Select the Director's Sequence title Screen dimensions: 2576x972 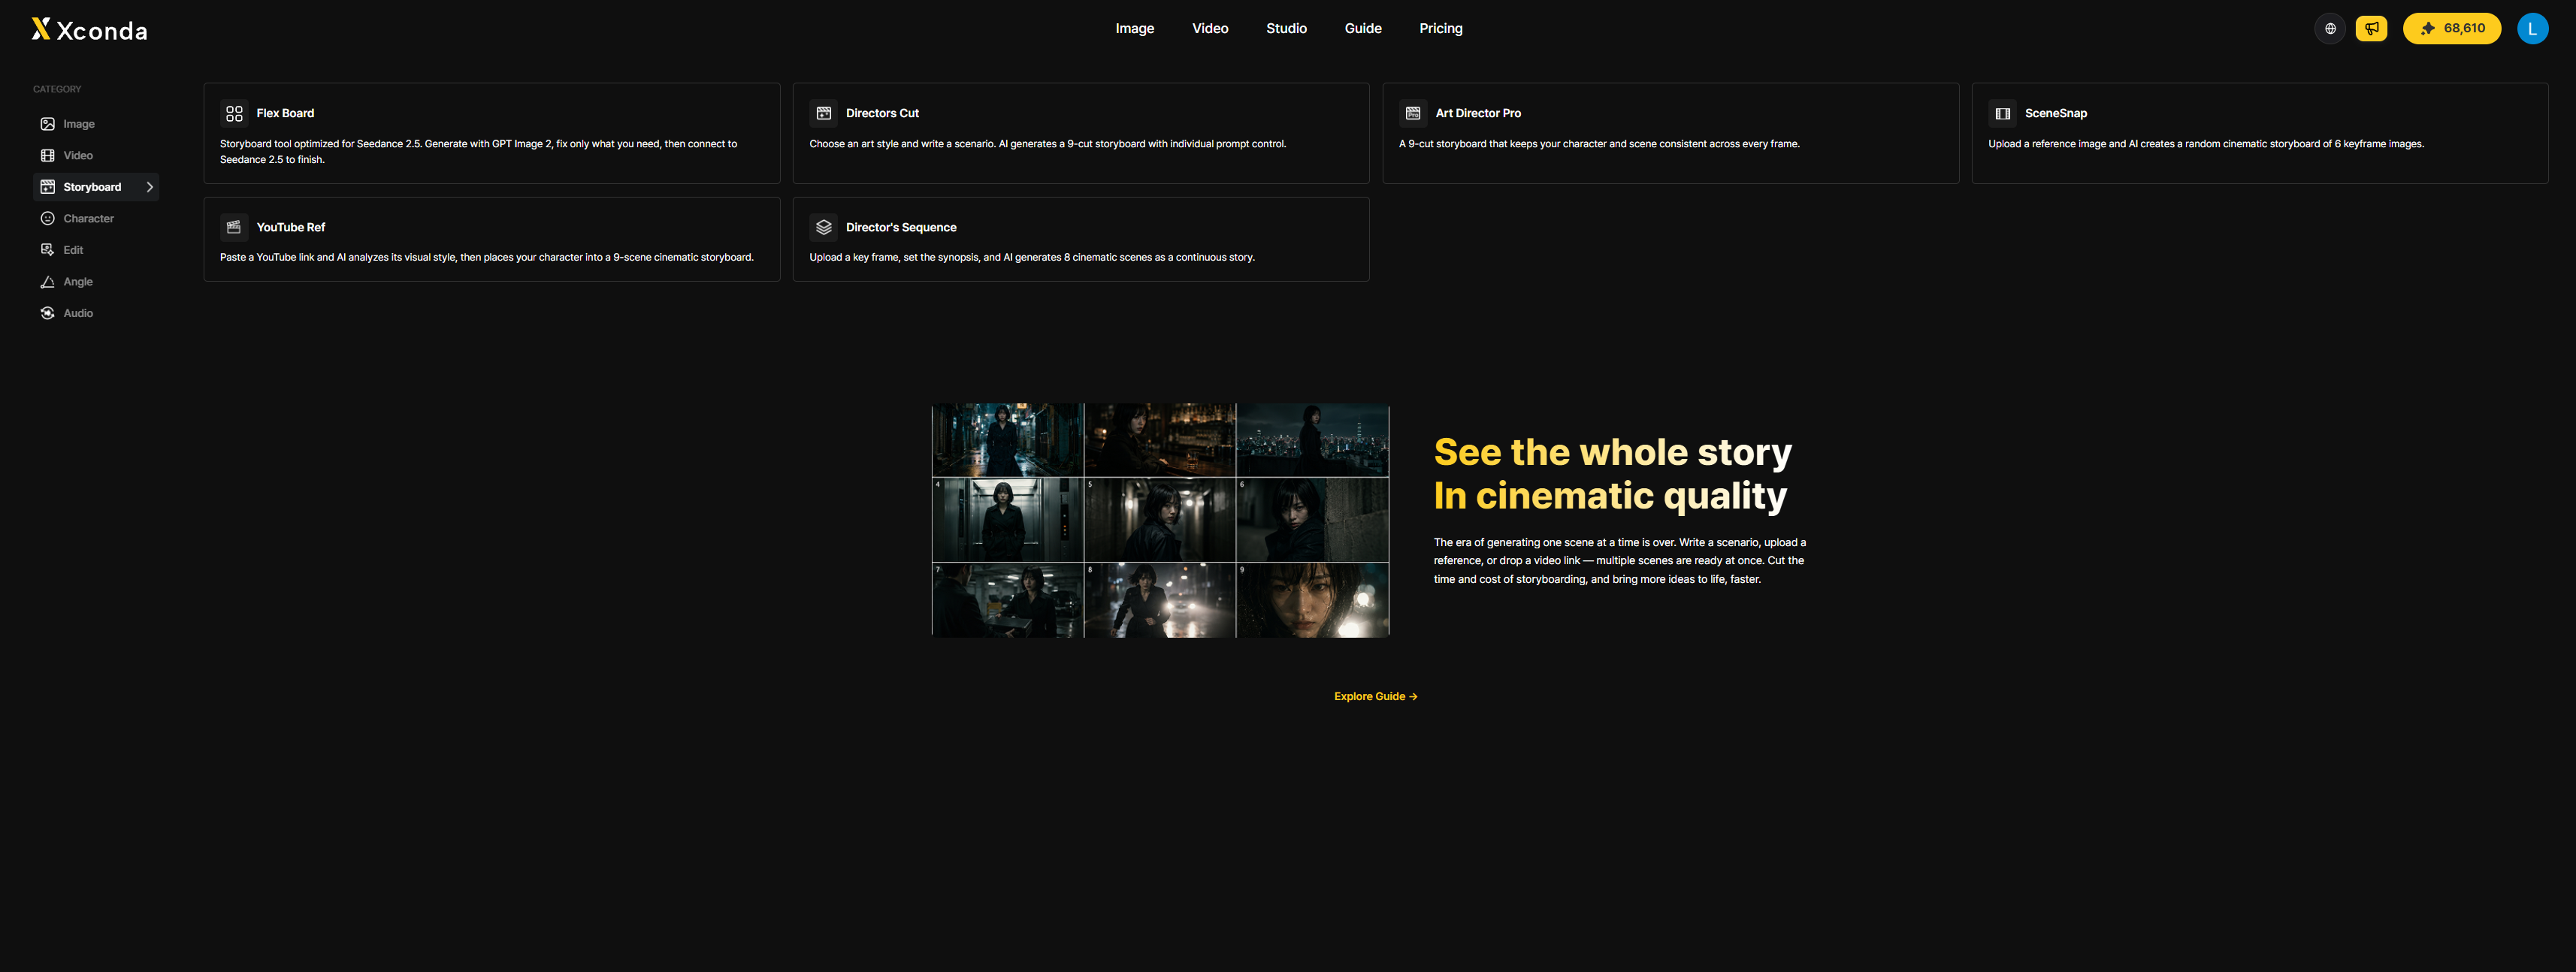coord(901,227)
